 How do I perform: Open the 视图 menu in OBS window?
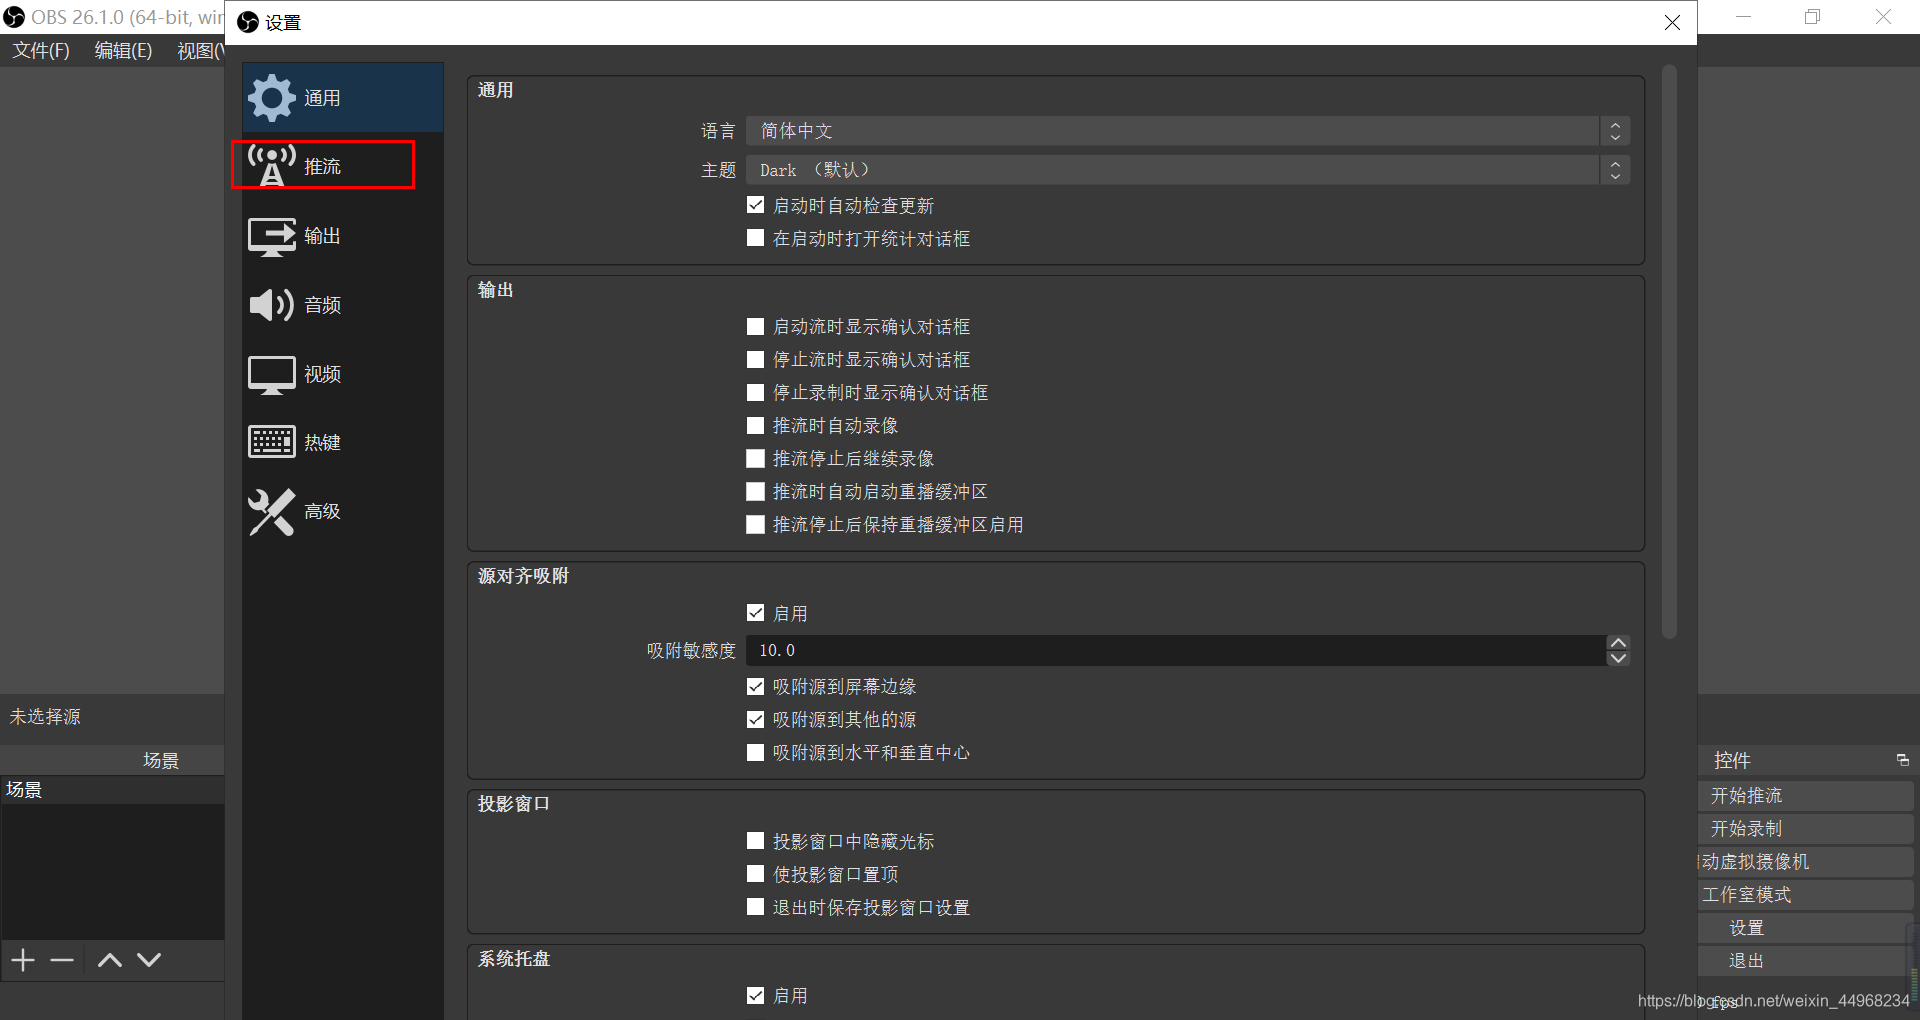pyautogui.click(x=200, y=50)
